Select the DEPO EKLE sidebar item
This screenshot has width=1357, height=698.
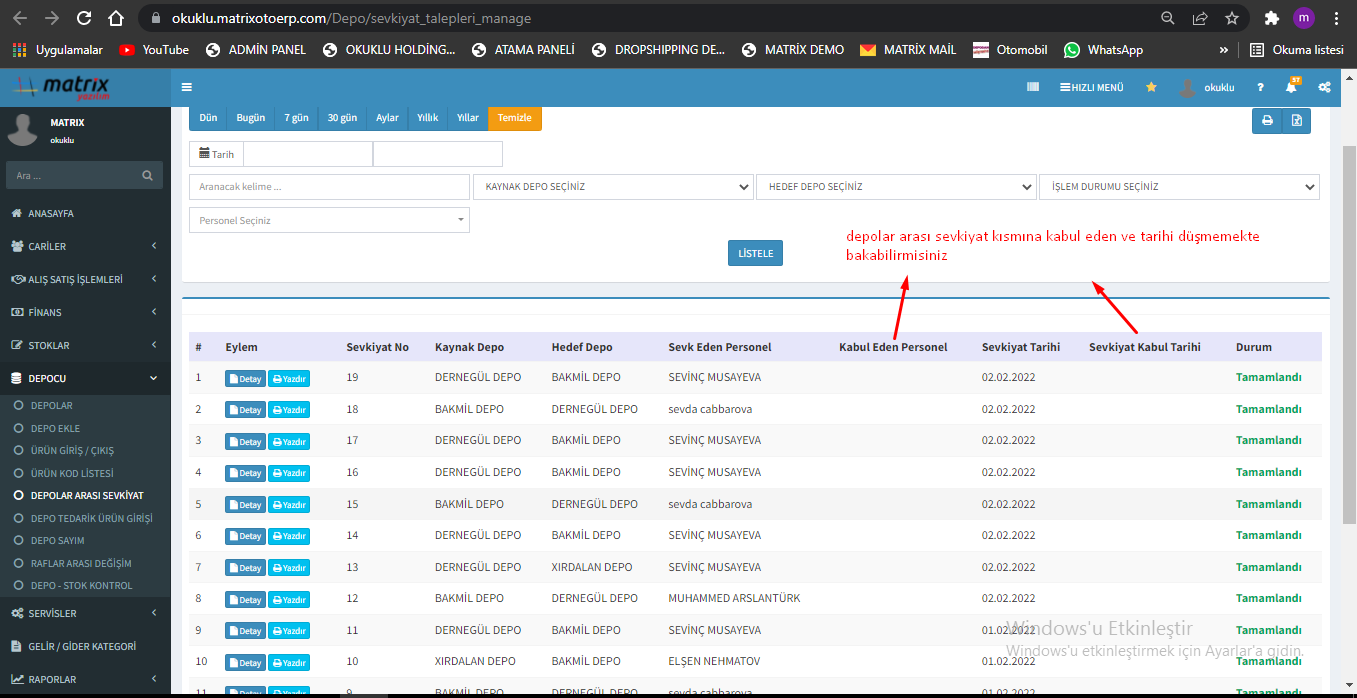(x=55, y=428)
